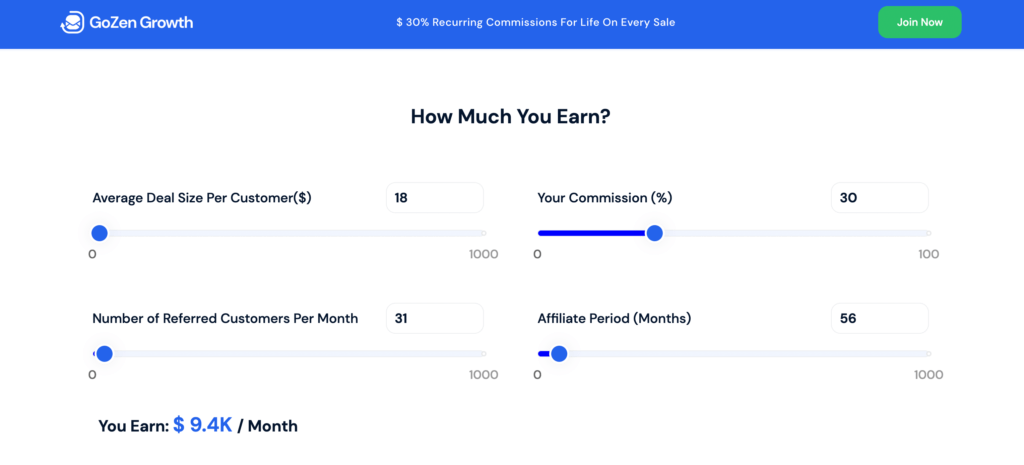Image resolution: width=1024 pixels, height=465 pixels.
Task: Click the Average Deal Size Per Customer label
Action: [x=202, y=198]
